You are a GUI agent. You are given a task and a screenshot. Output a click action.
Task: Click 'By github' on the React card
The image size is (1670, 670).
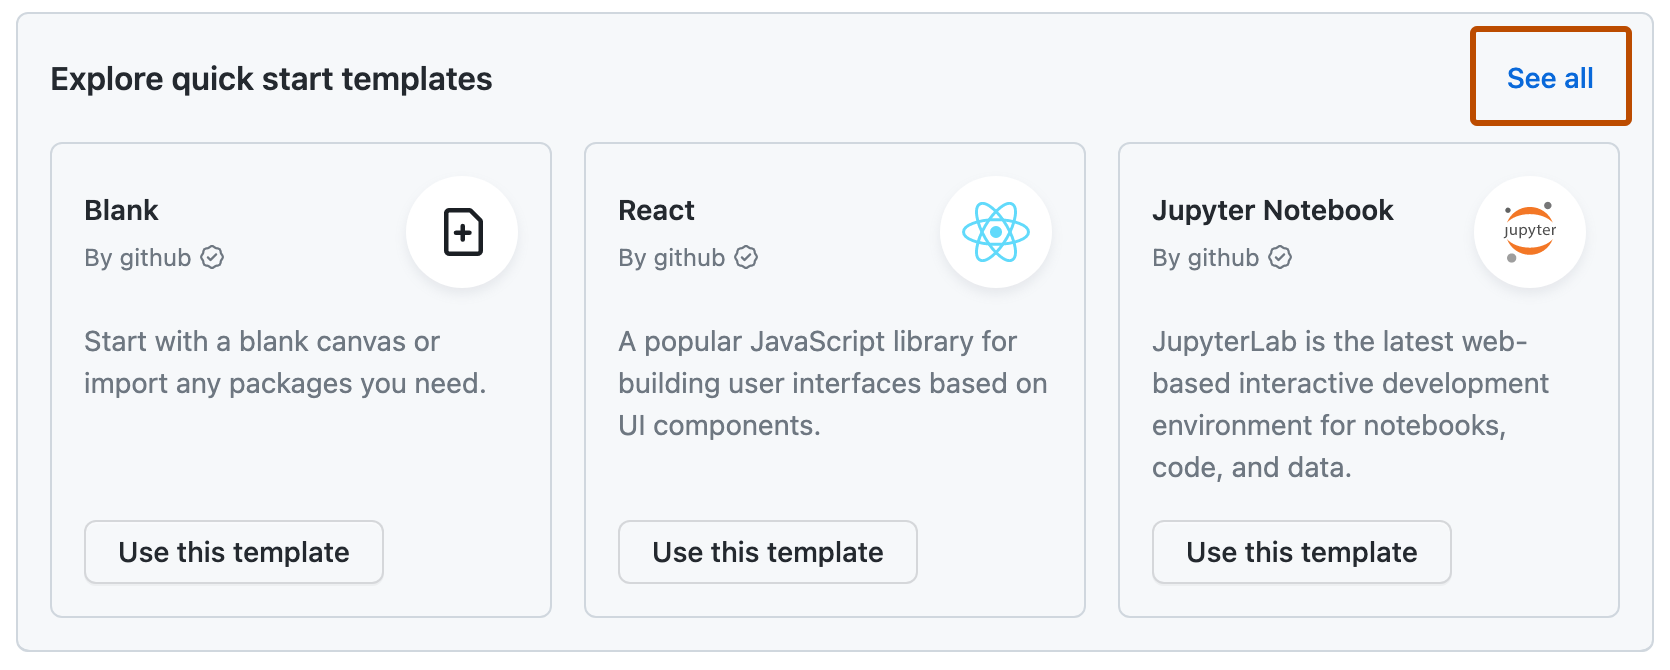(x=671, y=257)
